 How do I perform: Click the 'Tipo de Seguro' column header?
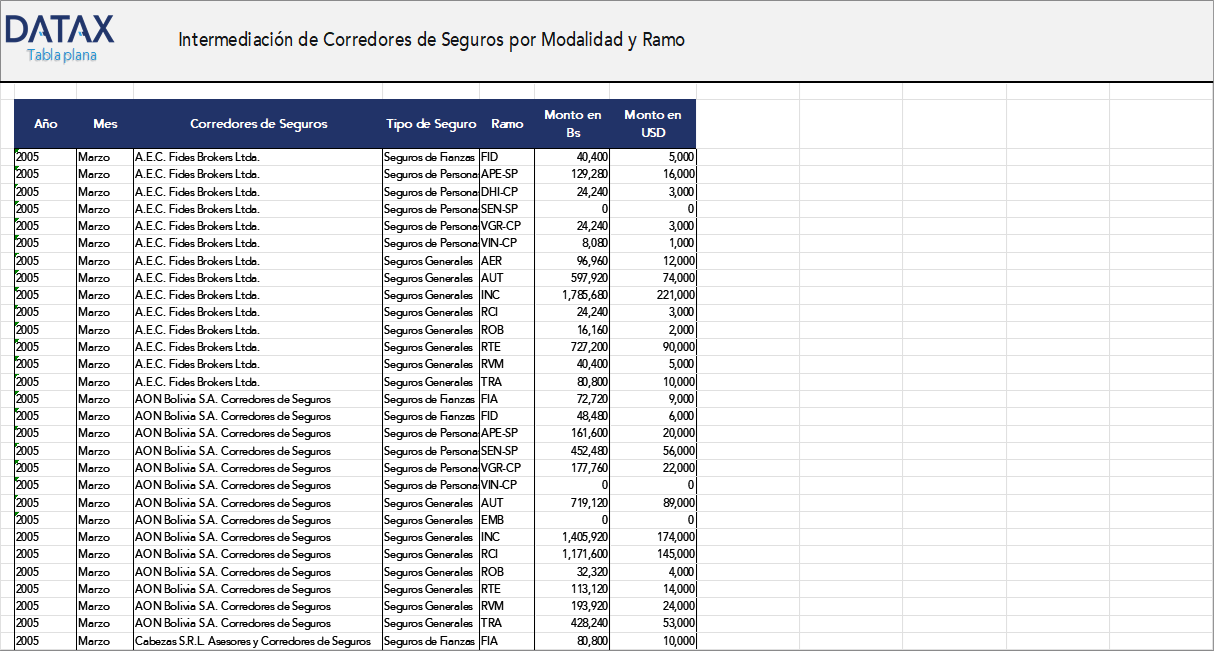(x=431, y=124)
